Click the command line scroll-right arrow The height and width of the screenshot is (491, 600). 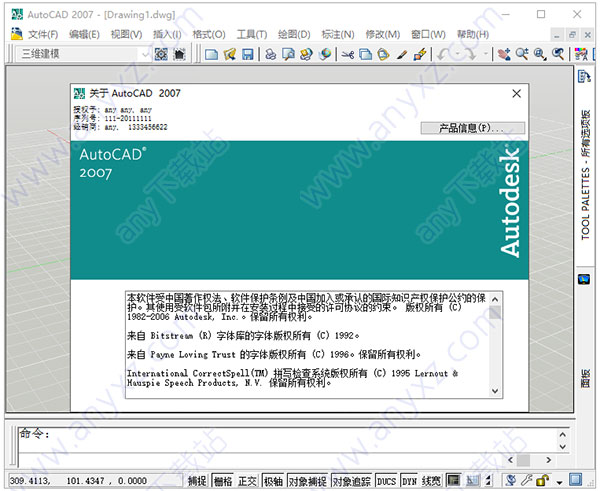[x=548, y=460]
